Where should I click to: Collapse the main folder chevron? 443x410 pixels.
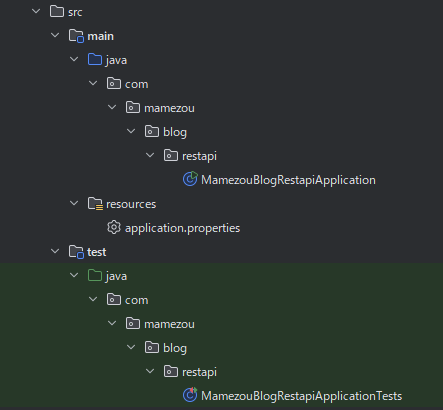point(55,35)
